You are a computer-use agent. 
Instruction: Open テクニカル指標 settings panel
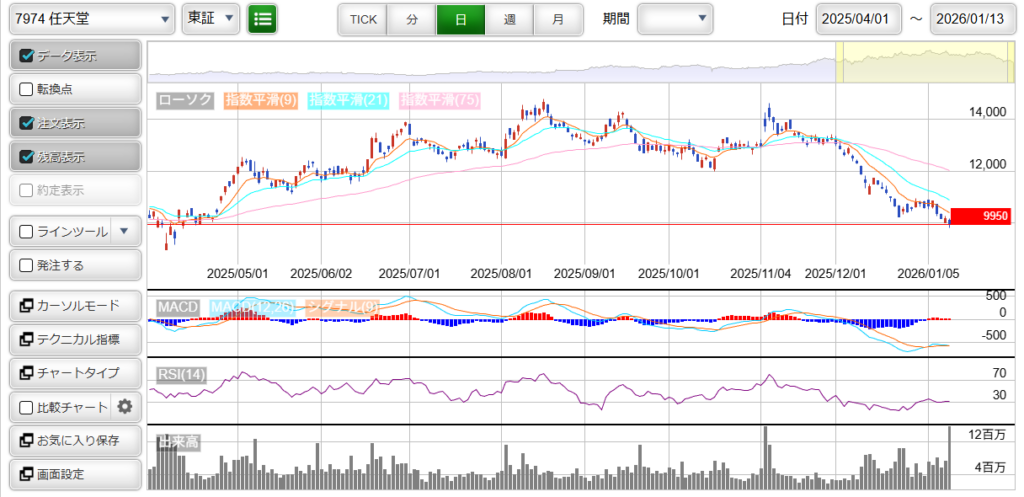coord(73,340)
